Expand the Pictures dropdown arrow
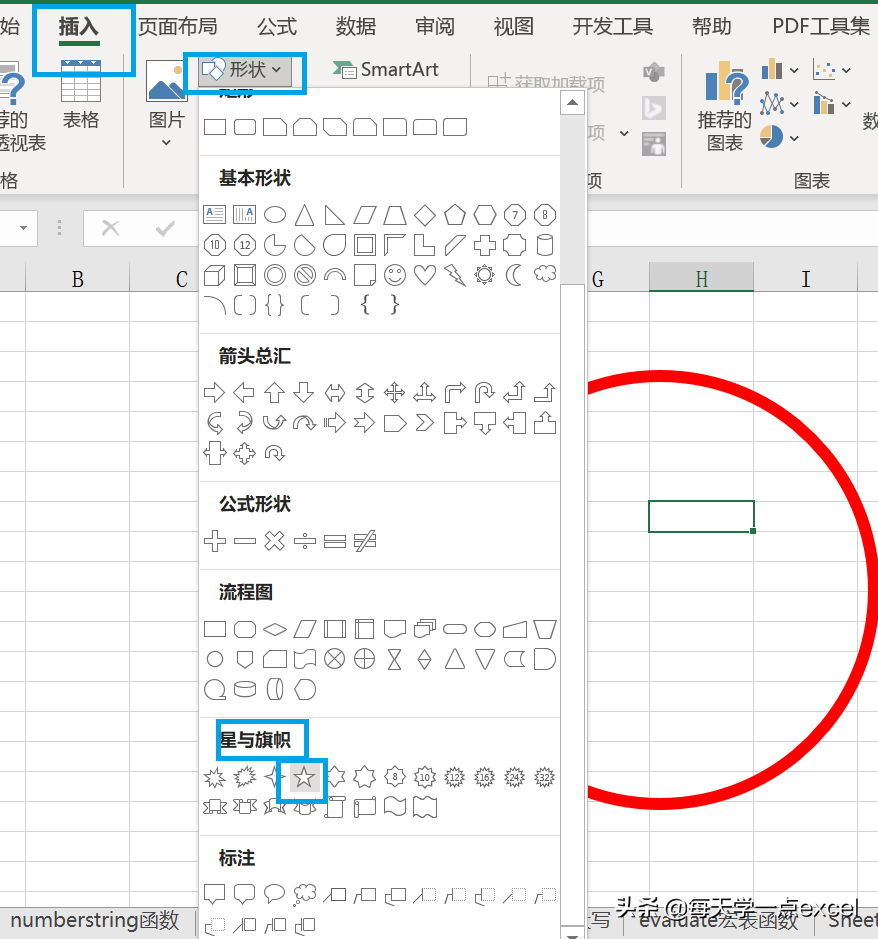 point(166,143)
